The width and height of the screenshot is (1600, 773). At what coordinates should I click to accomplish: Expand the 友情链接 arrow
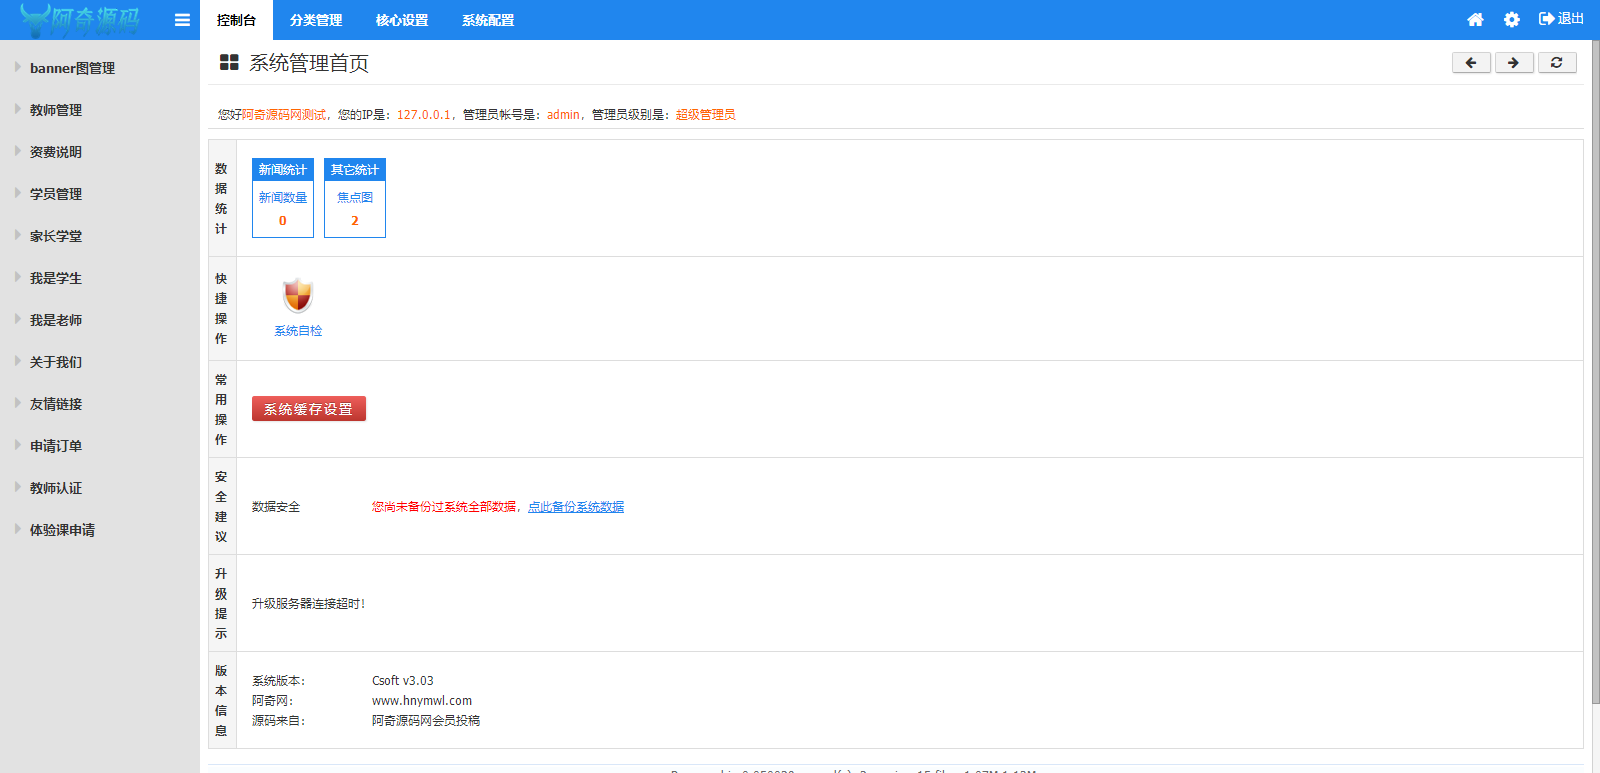click(x=18, y=403)
